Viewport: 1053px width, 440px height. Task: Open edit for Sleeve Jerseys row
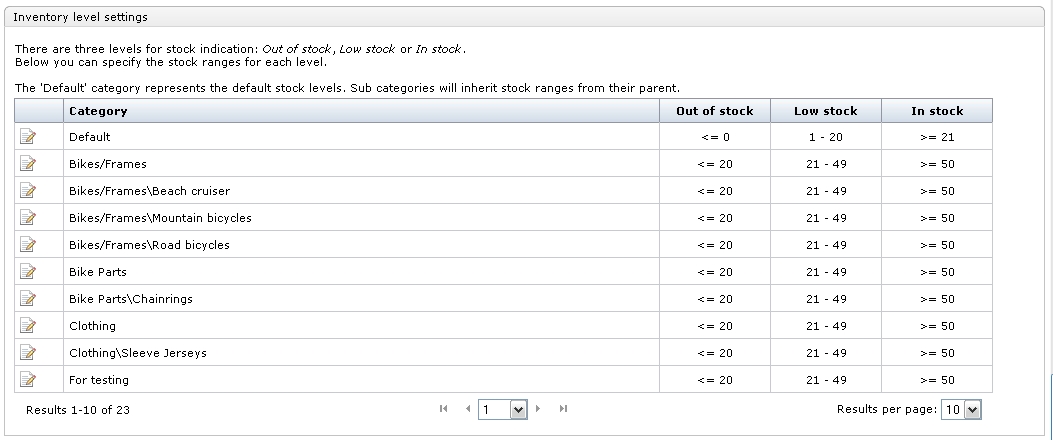[28, 353]
